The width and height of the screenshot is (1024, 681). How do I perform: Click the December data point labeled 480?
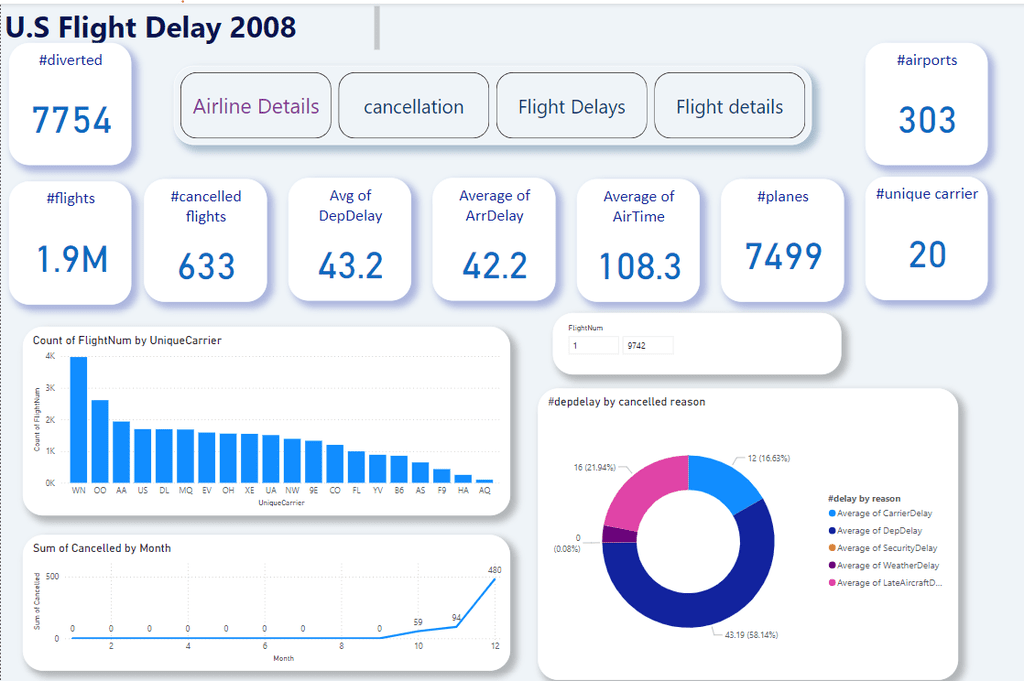(x=494, y=579)
